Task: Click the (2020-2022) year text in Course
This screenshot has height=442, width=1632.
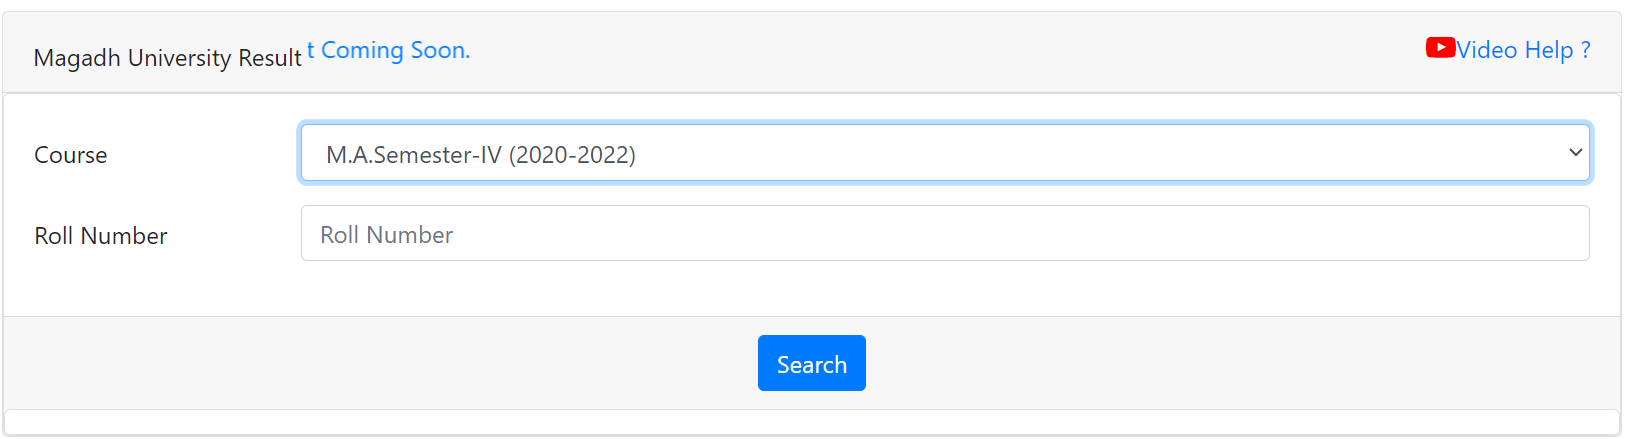Action: click(572, 155)
